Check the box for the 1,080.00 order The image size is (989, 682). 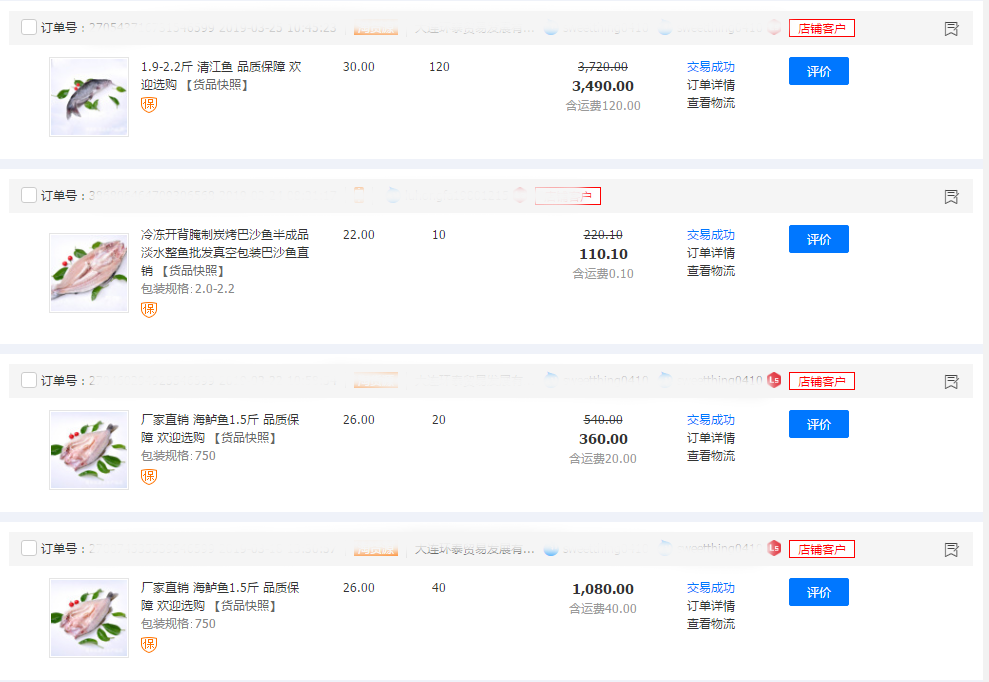(x=29, y=548)
